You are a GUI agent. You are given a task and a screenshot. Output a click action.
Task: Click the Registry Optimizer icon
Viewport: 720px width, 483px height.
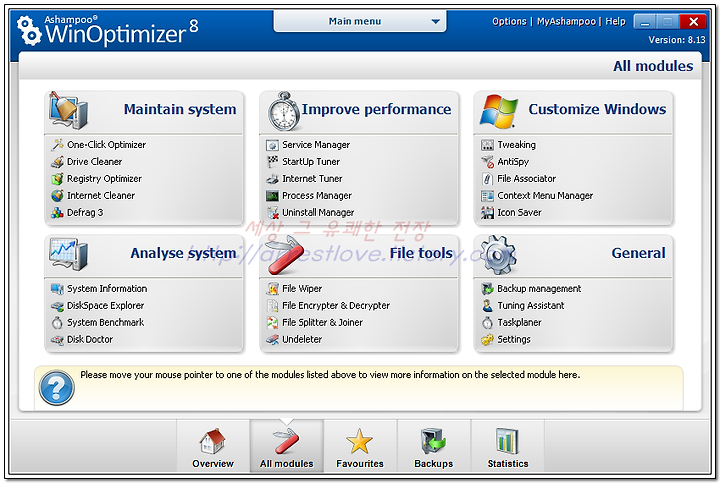point(57,179)
